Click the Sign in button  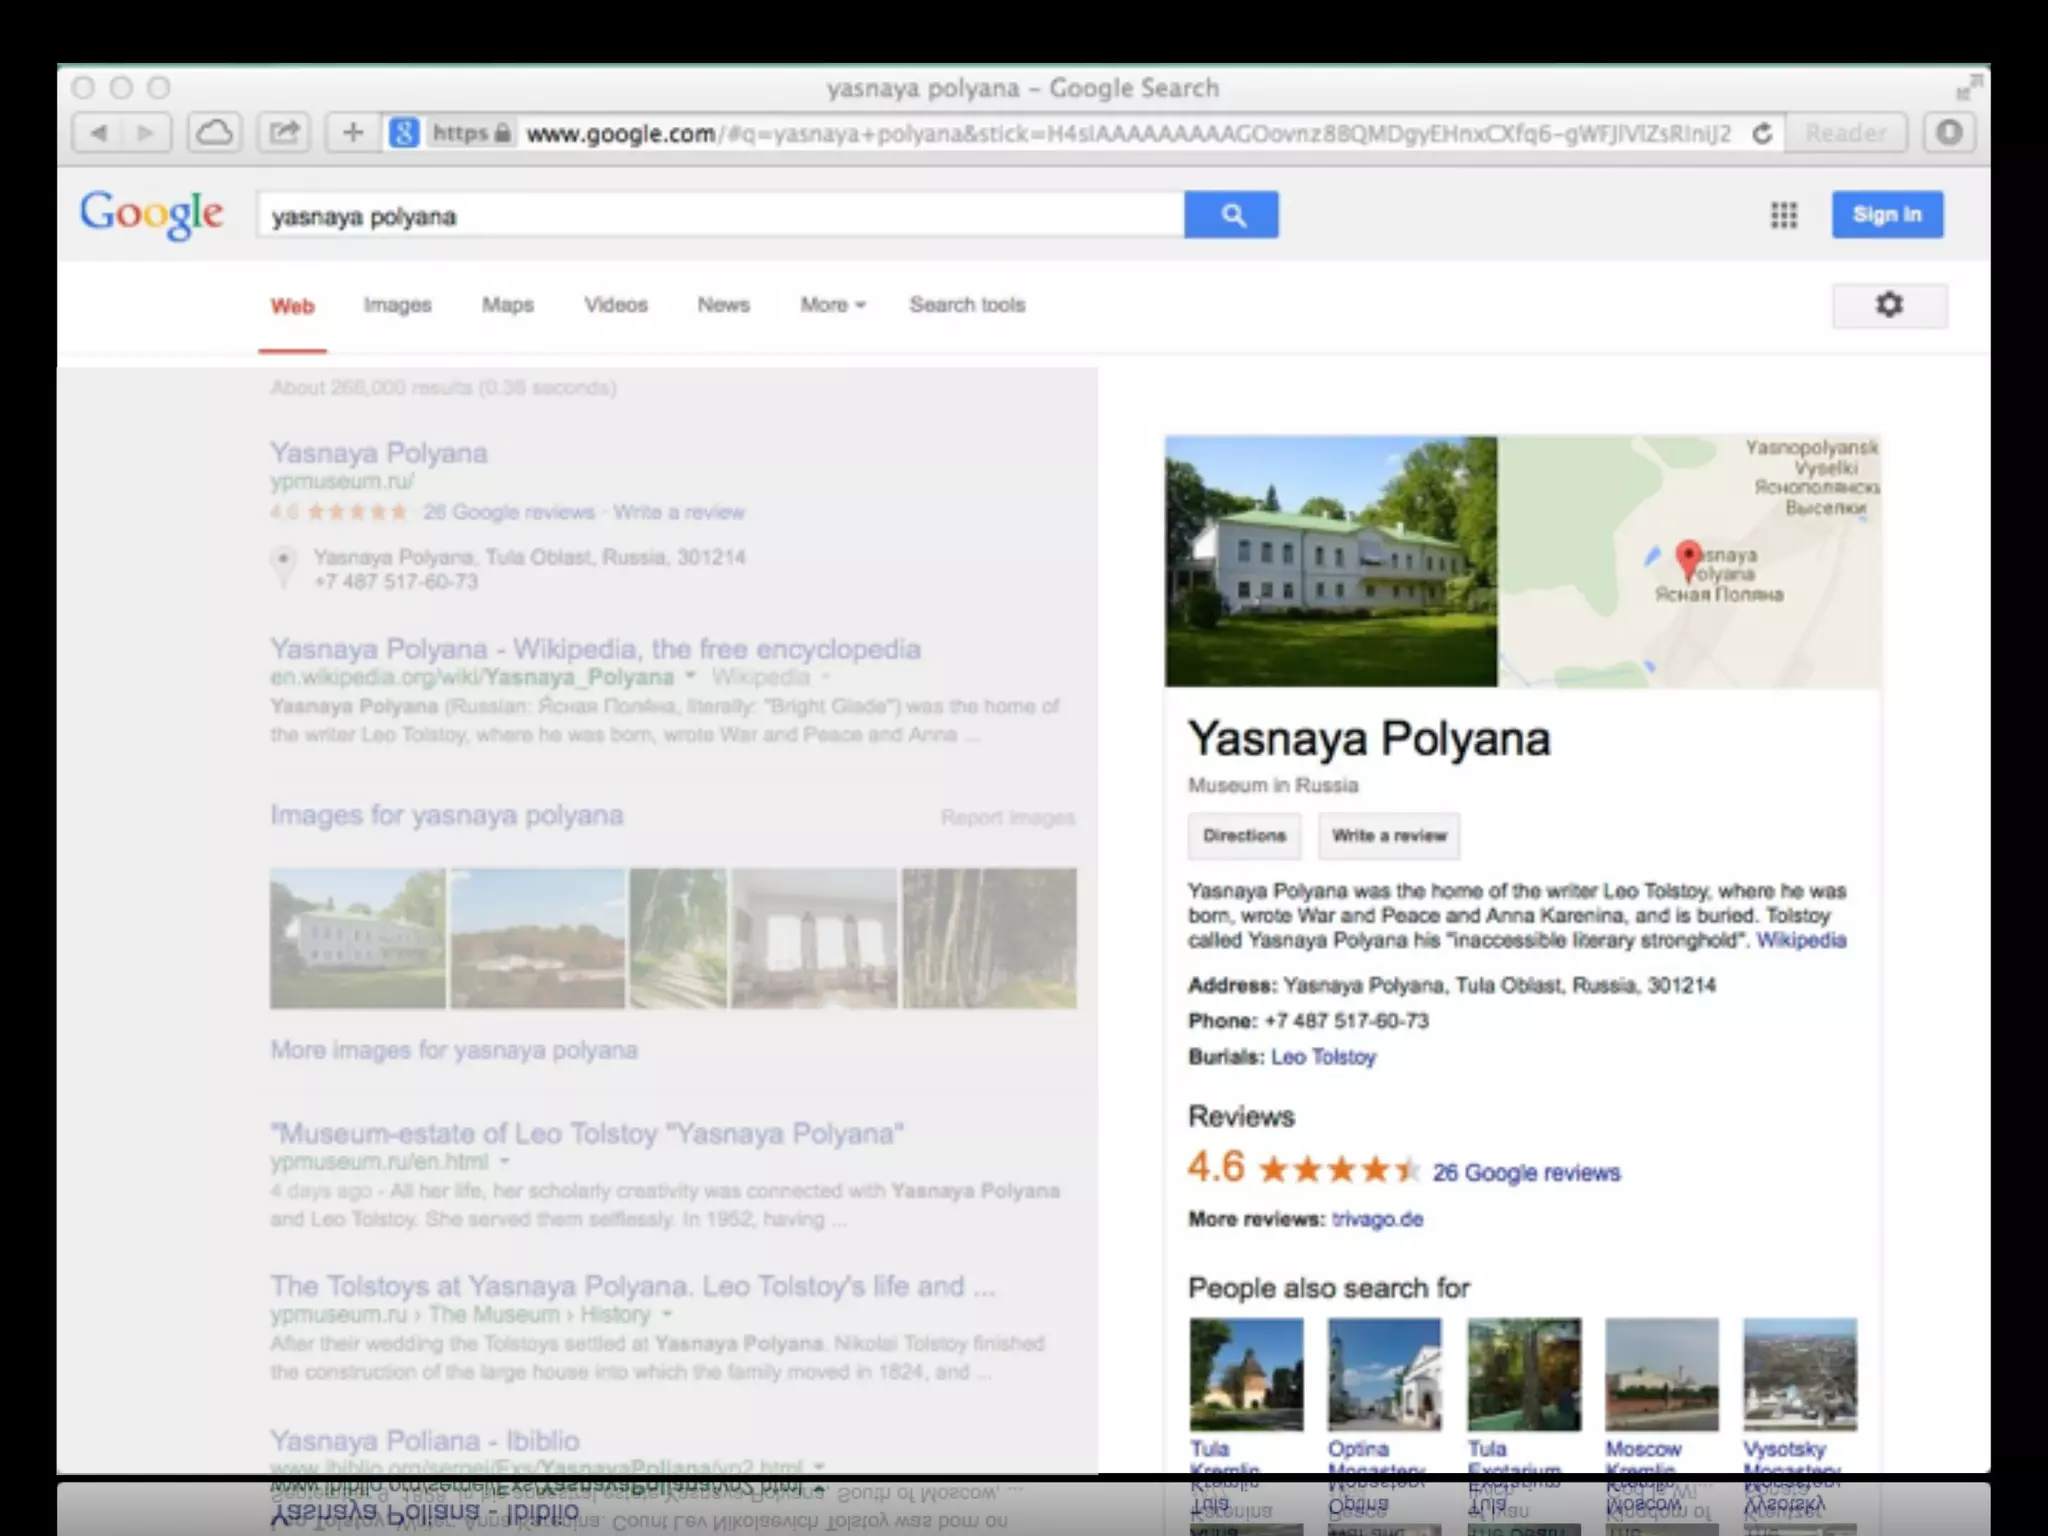pos(1887,215)
